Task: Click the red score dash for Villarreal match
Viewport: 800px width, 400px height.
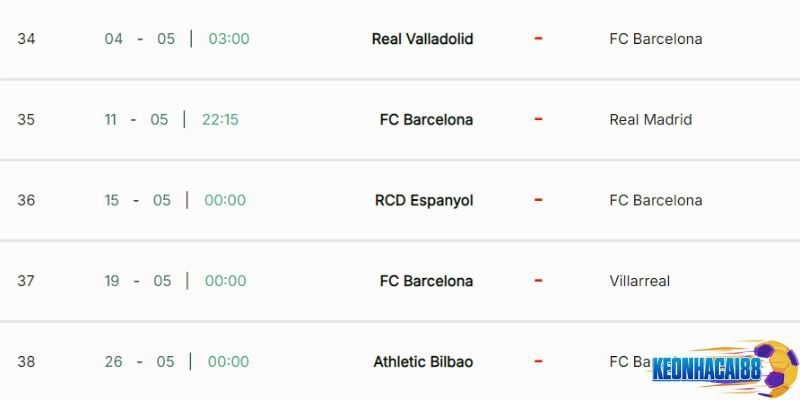Action: [538, 280]
